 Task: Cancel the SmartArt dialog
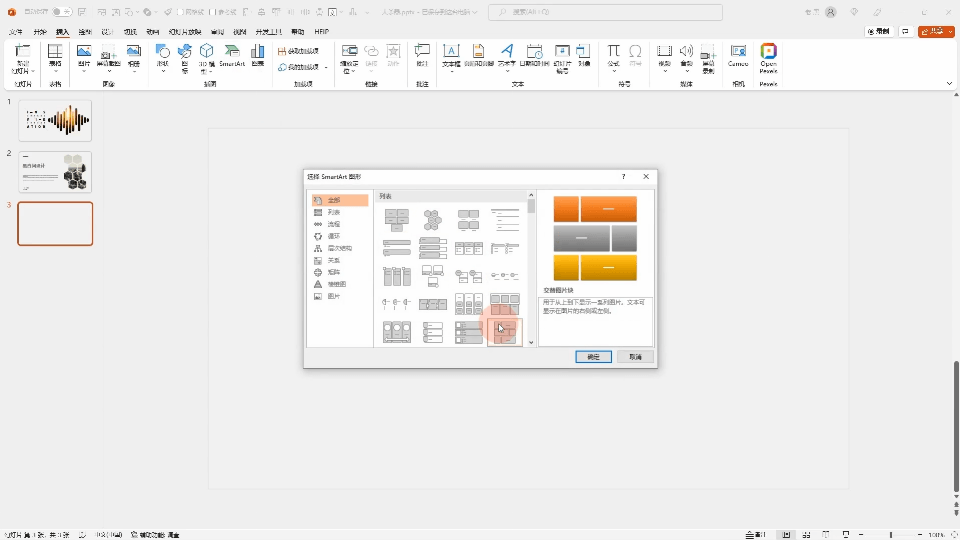point(636,357)
